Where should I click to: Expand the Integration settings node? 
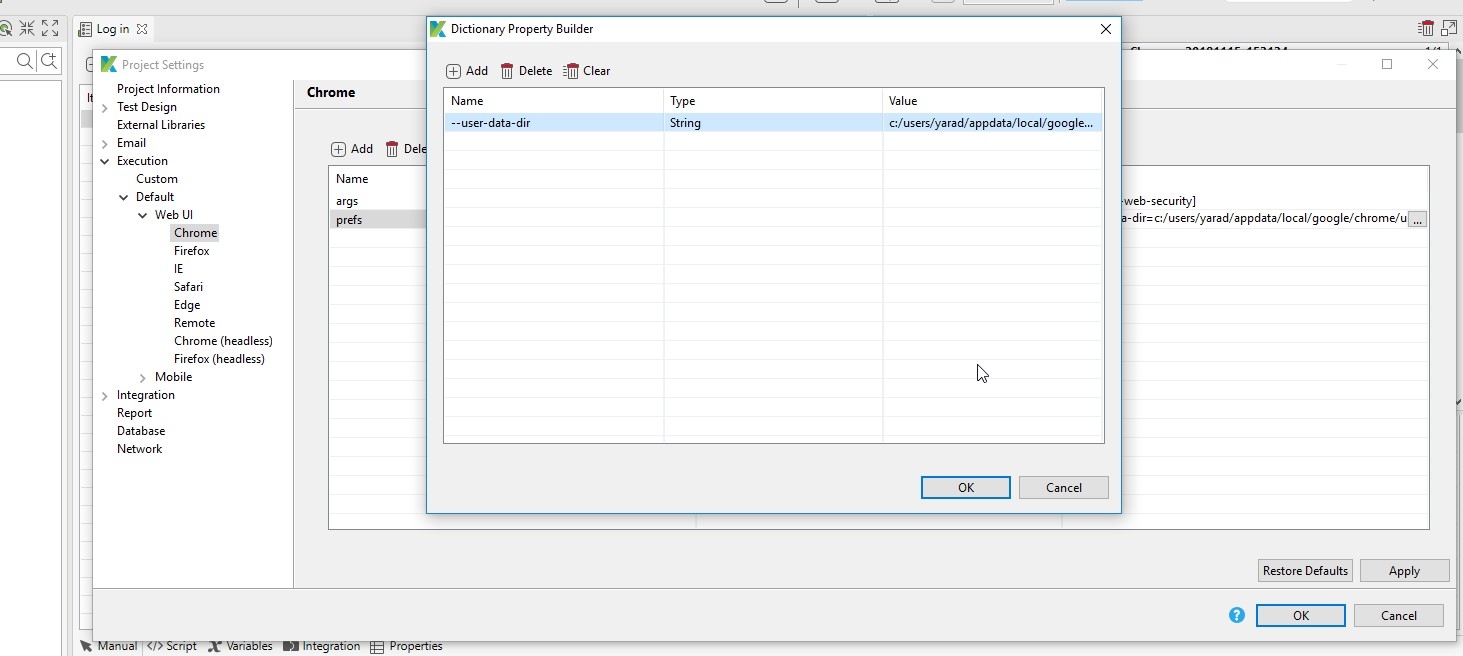105,396
